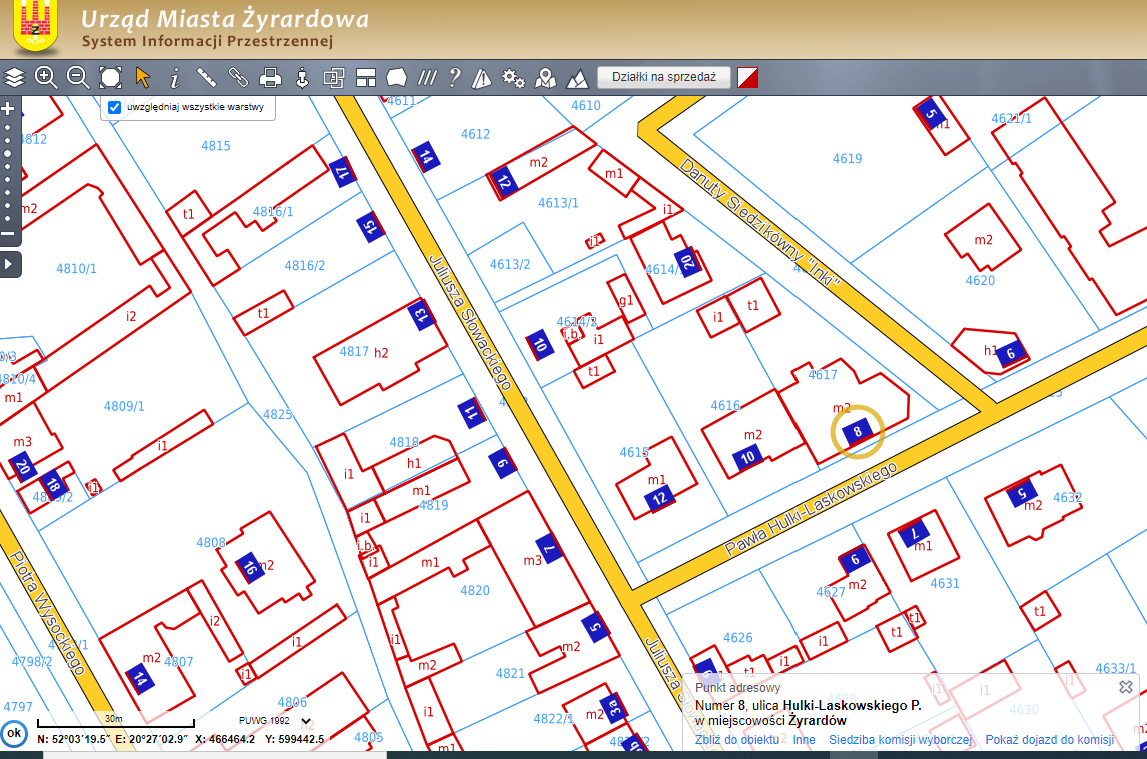Click the plus on the zoom slider
1147x759 pixels.
pos(8,108)
